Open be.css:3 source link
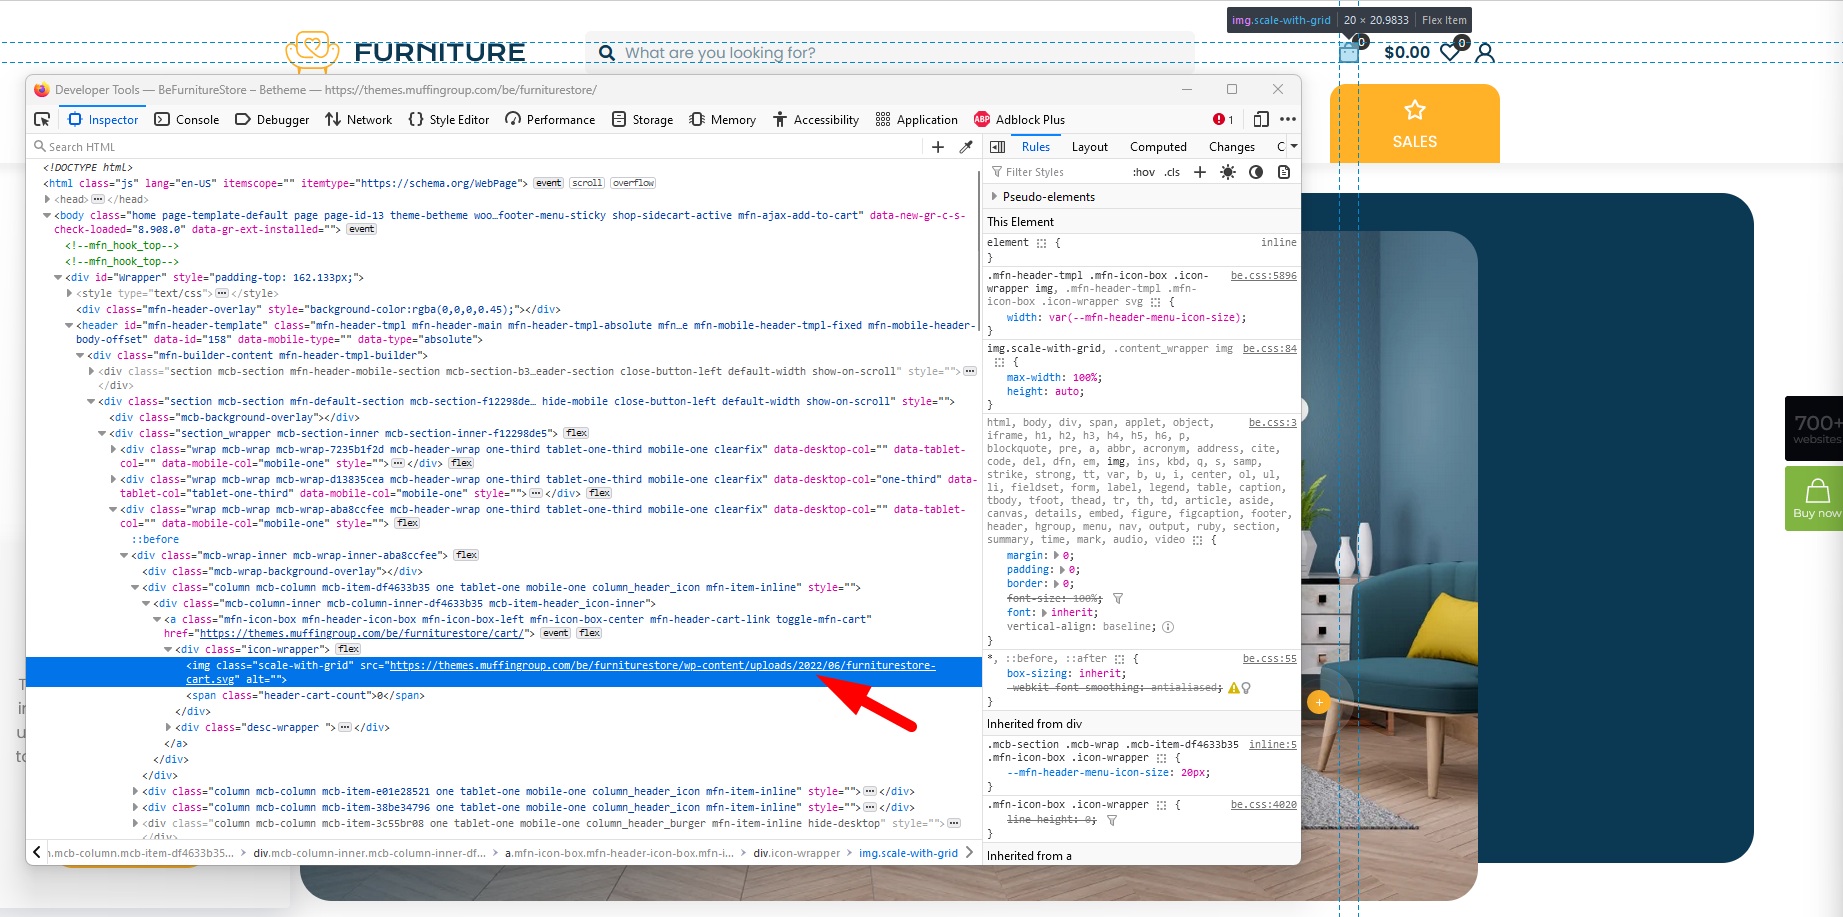Viewport: 1843px width, 917px height. 1273,423
